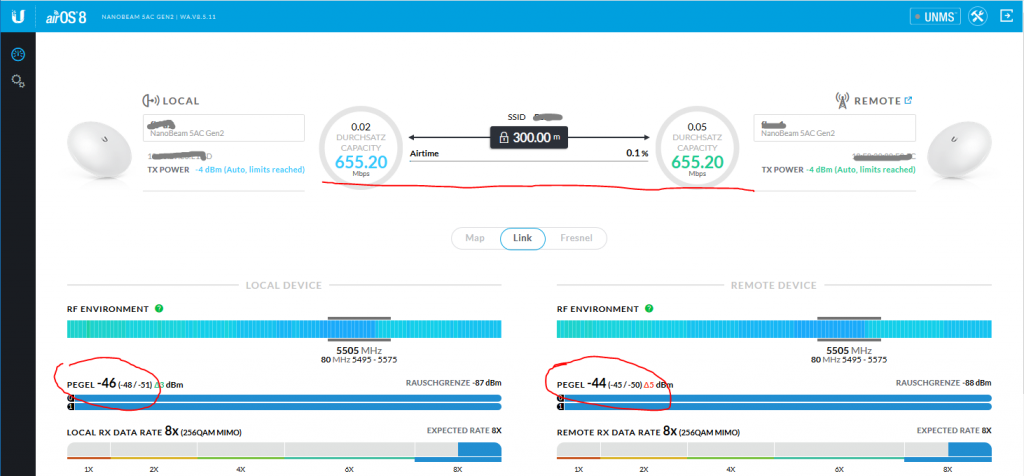1024x476 pixels.
Task: Click the local RF environment spectrum bar
Action: click(284, 329)
